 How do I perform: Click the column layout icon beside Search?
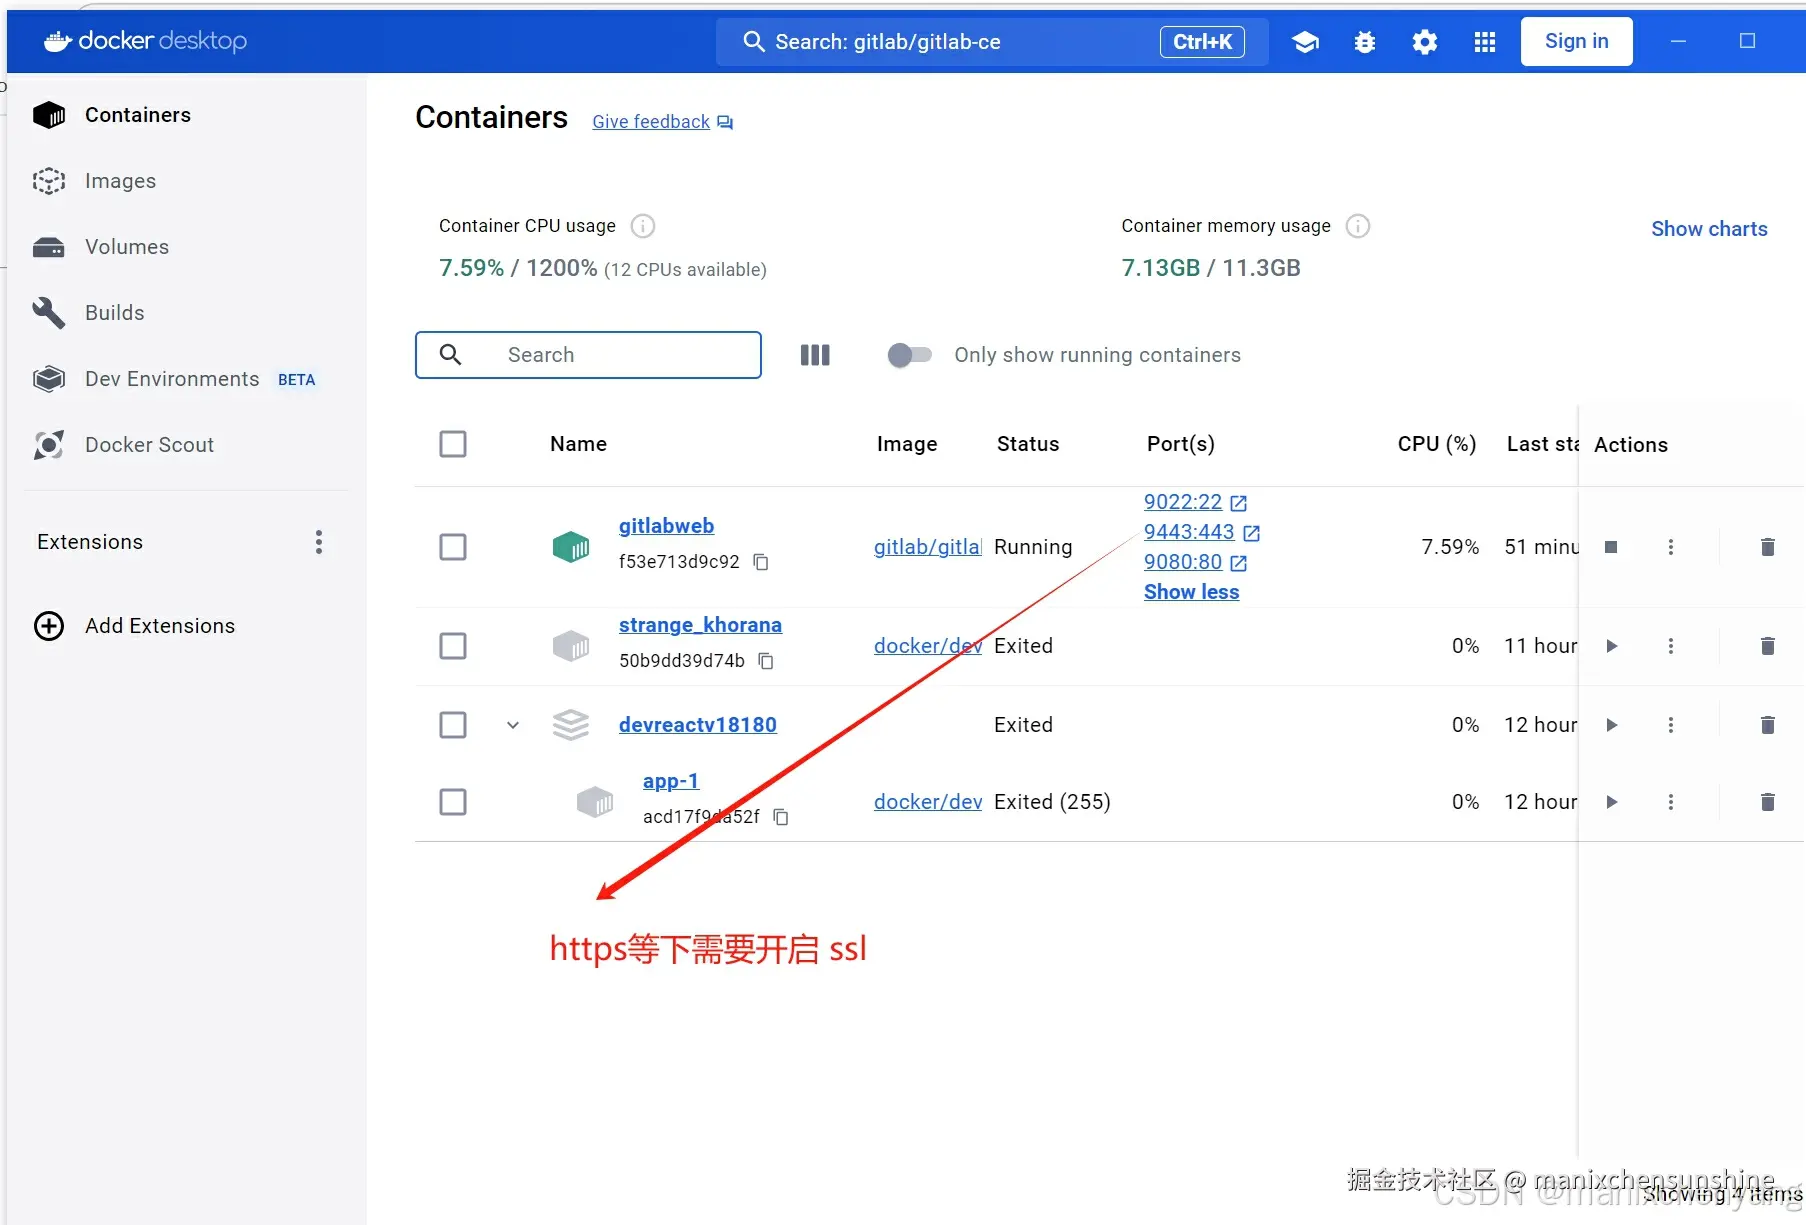click(815, 355)
